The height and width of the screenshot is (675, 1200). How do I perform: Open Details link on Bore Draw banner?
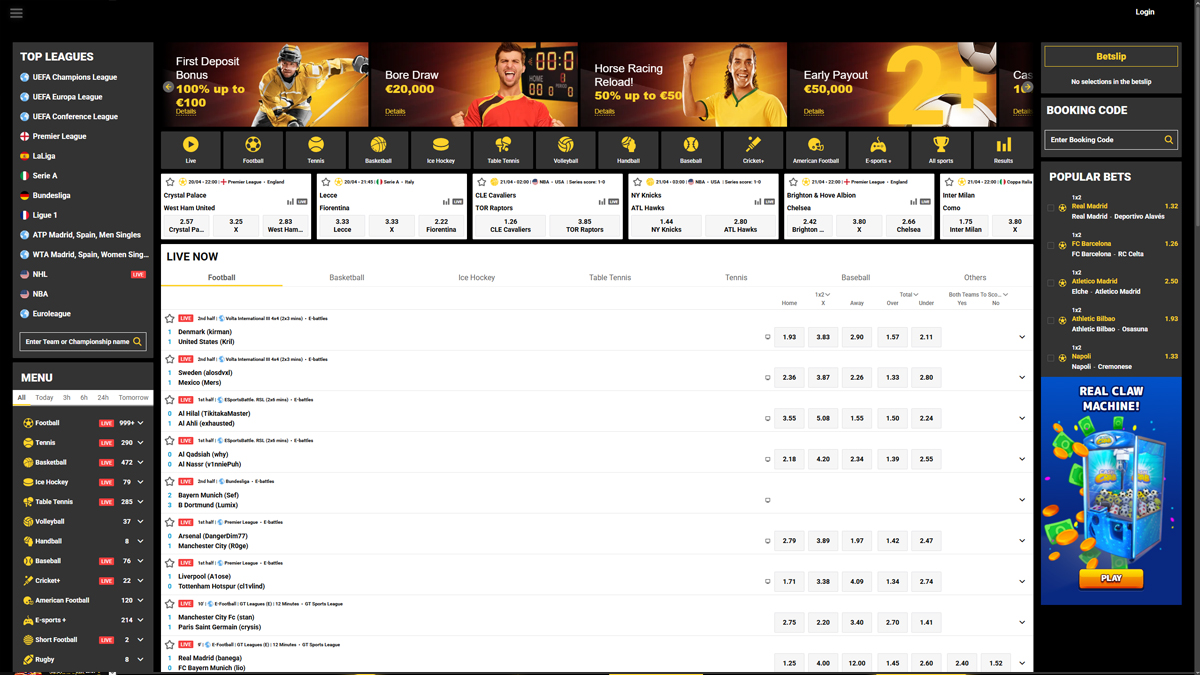395,112
